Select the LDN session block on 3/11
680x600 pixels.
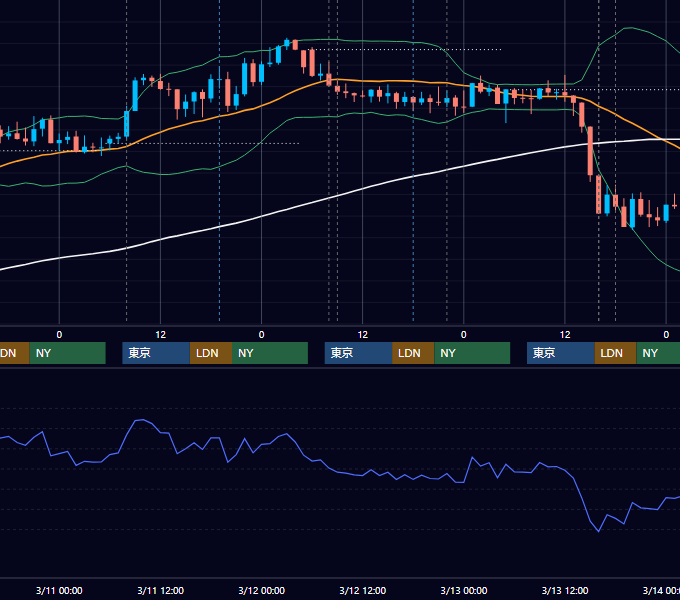(211, 353)
